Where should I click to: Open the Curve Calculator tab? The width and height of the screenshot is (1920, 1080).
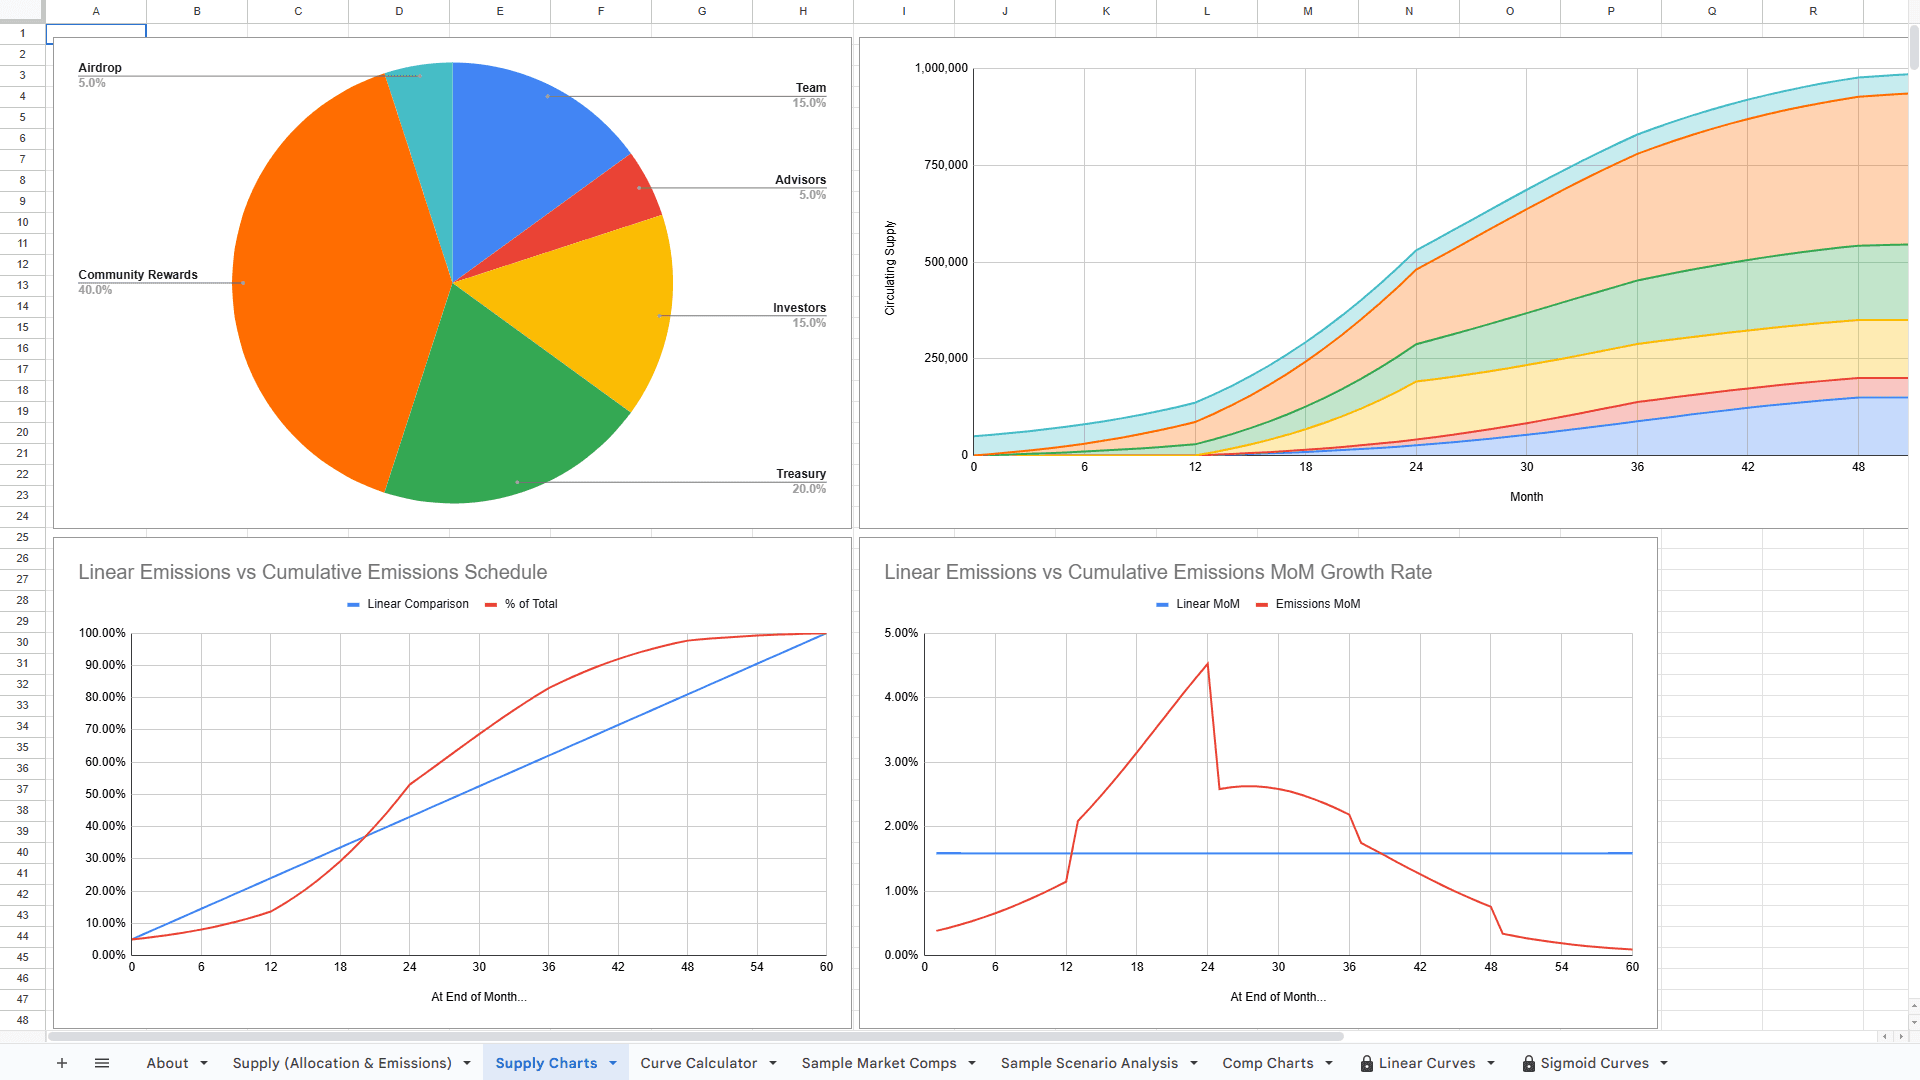coord(699,1063)
